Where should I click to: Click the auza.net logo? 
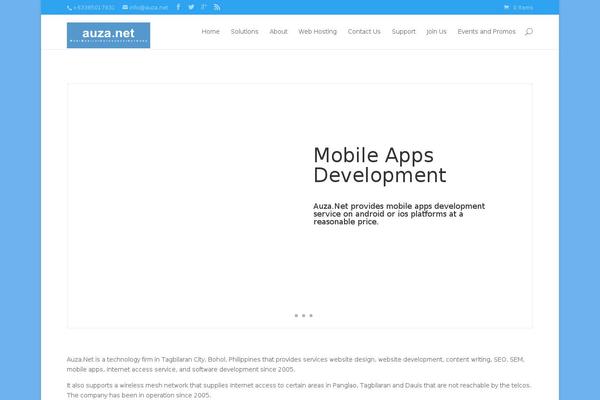tap(108, 35)
